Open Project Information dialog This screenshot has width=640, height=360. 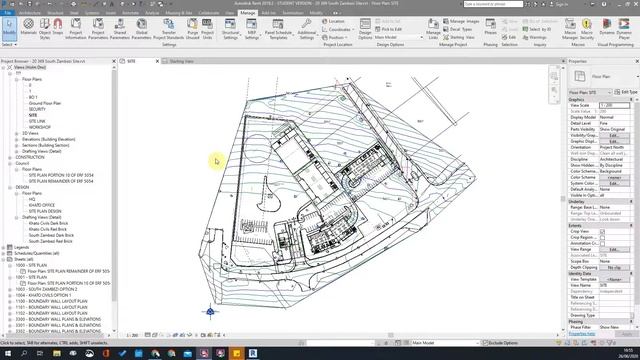[x=76, y=29]
